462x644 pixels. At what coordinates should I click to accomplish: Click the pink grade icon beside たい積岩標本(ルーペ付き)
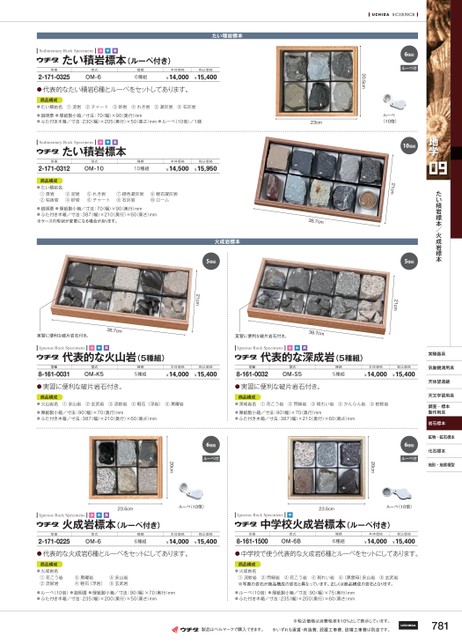tap(100, 51)
